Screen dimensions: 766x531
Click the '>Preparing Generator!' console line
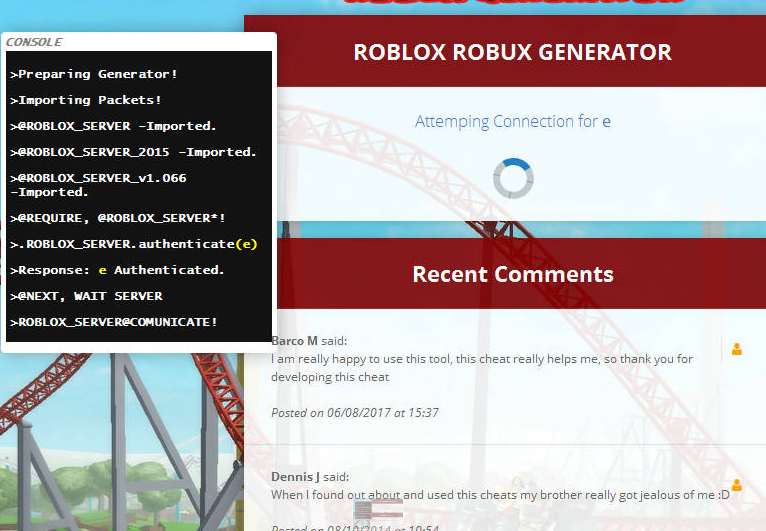pyautogui.click(x=94, y=74)
